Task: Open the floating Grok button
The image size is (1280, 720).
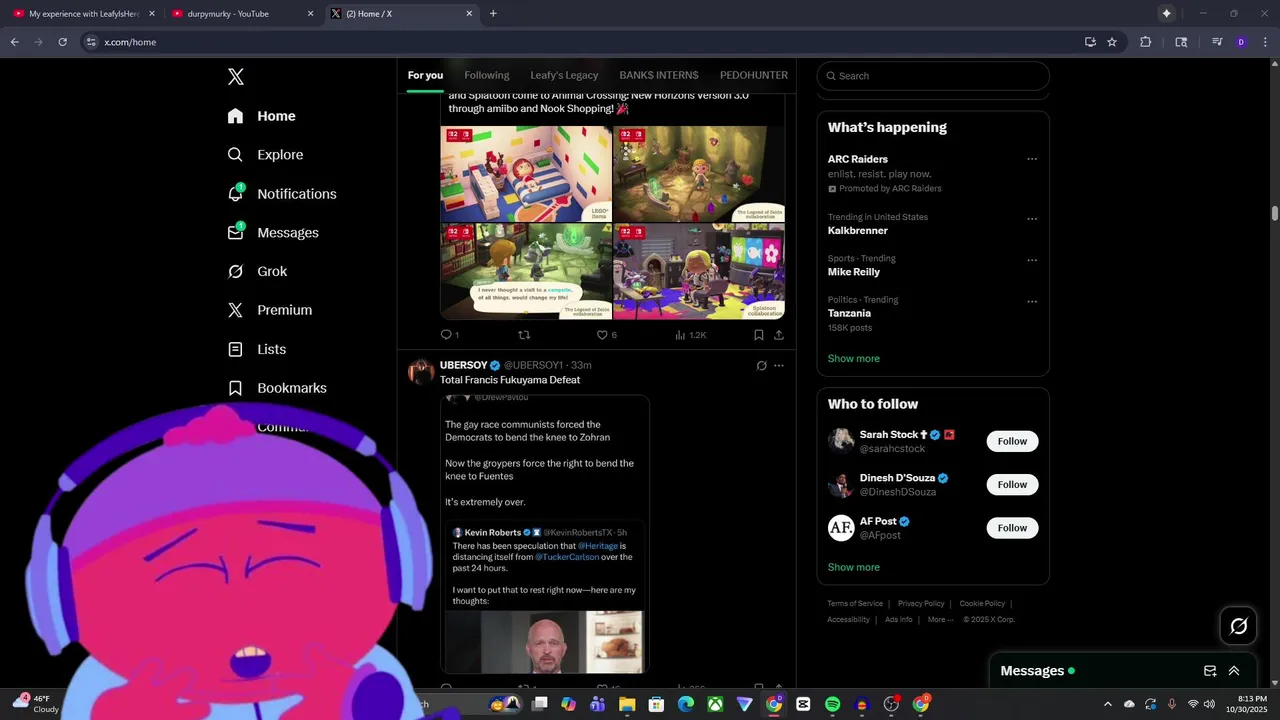Action: coord(1238,626)
